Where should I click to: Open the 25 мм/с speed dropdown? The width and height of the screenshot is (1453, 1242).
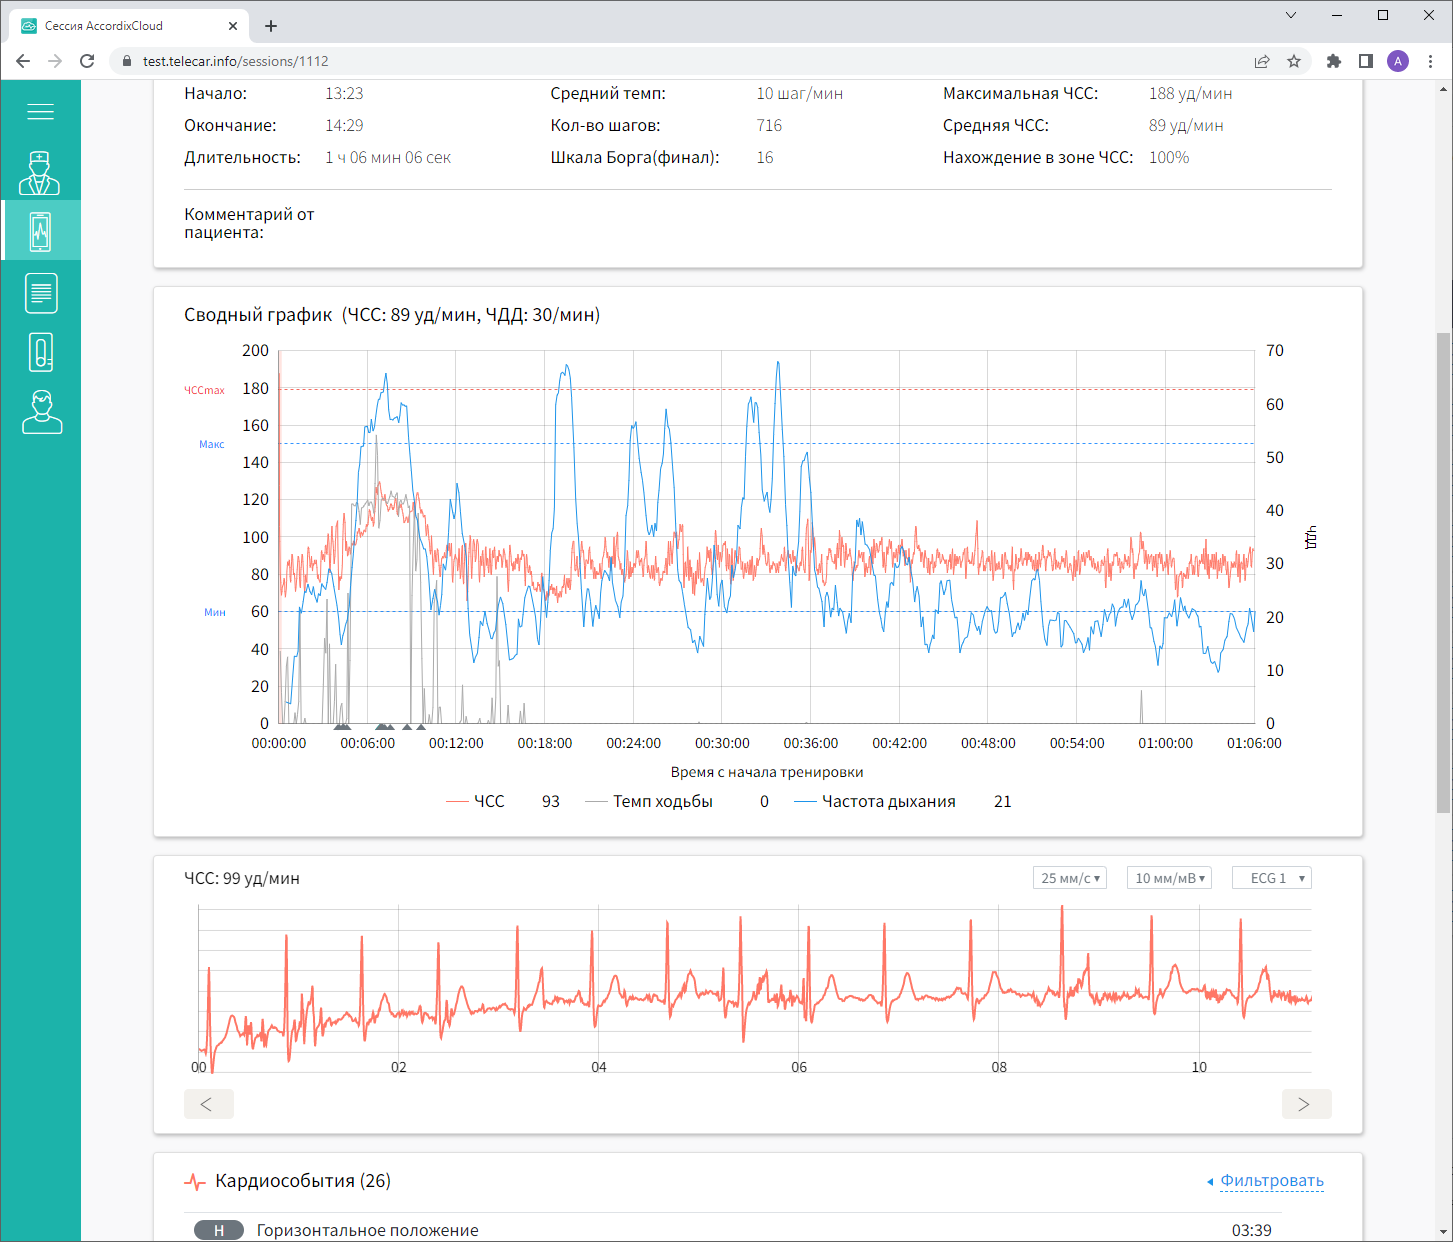(1069, 878)
